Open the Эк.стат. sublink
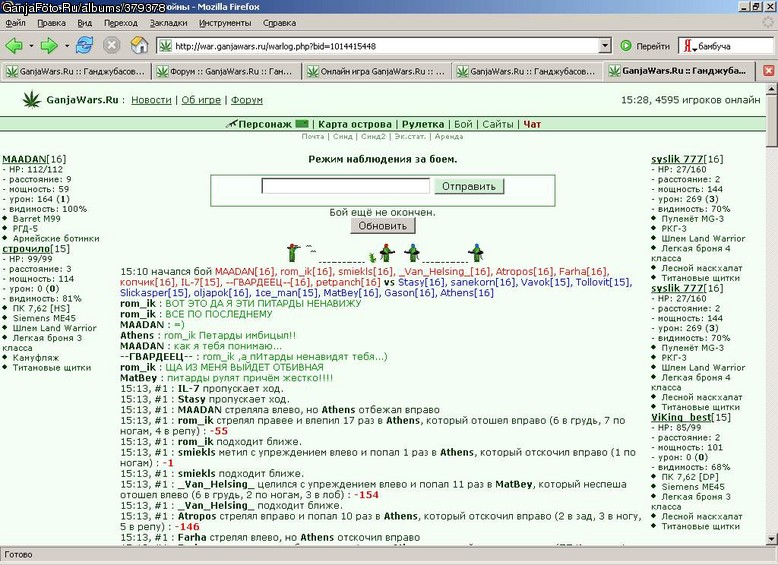Screen dimensions: 778x565 [x=410, y=136]
